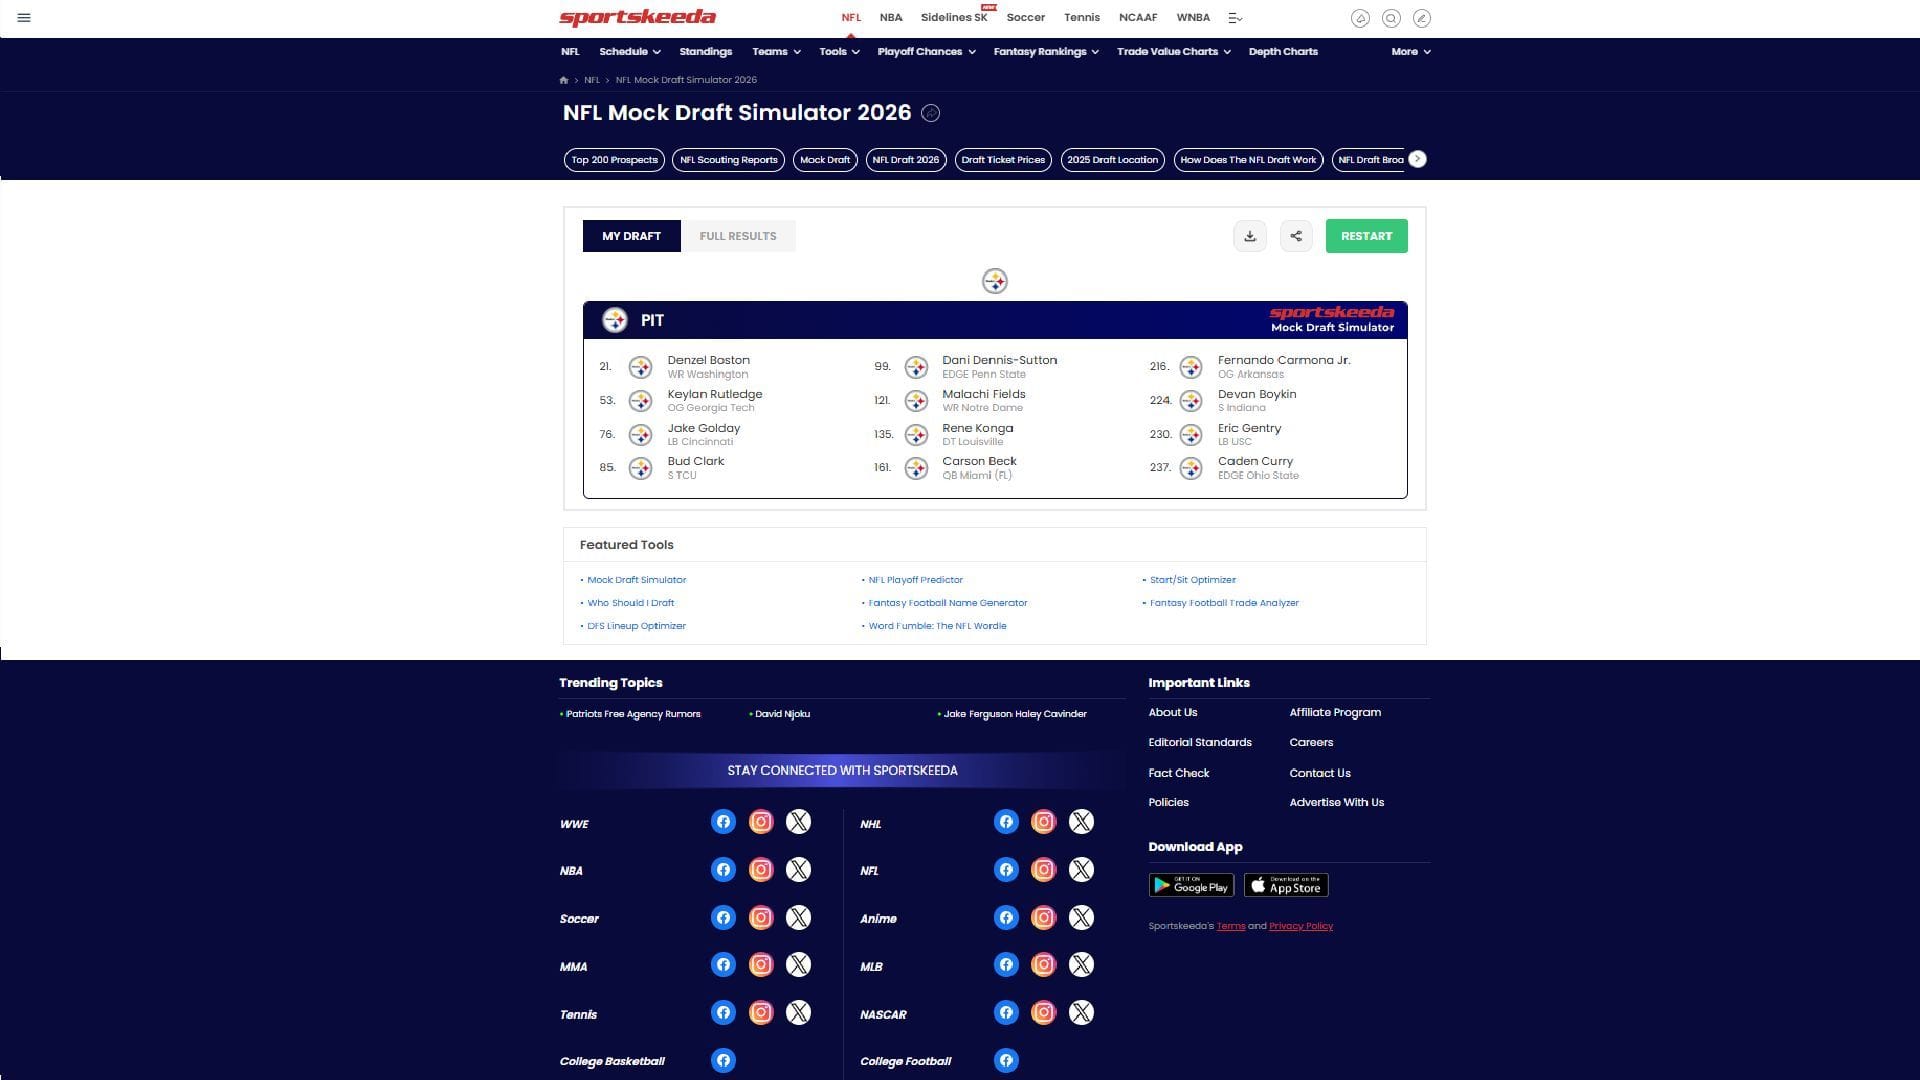This screenshot has width=1920, height=1080.
Task: Expand the Schedule dropdown menu
Action: (629, 52)
